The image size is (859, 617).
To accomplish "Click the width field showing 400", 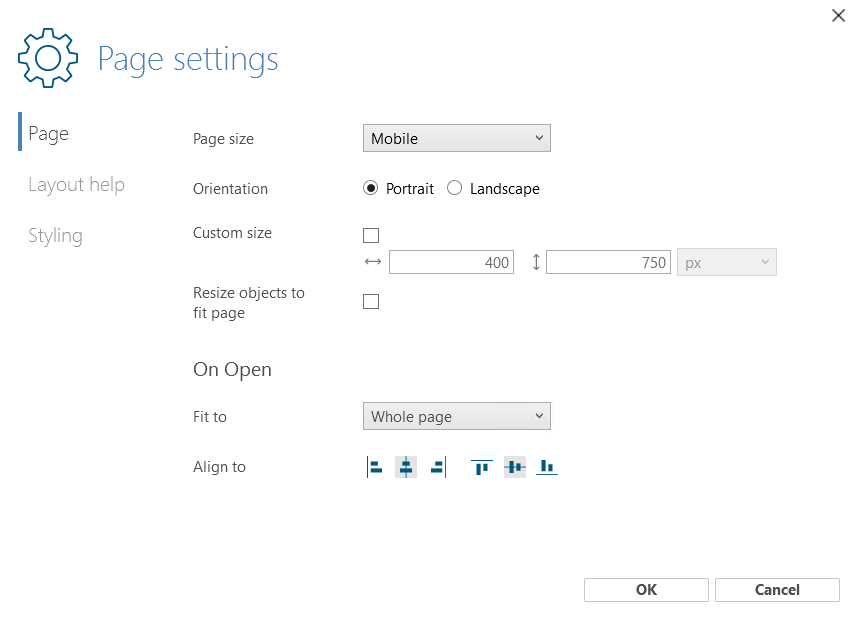I will 451,262.
